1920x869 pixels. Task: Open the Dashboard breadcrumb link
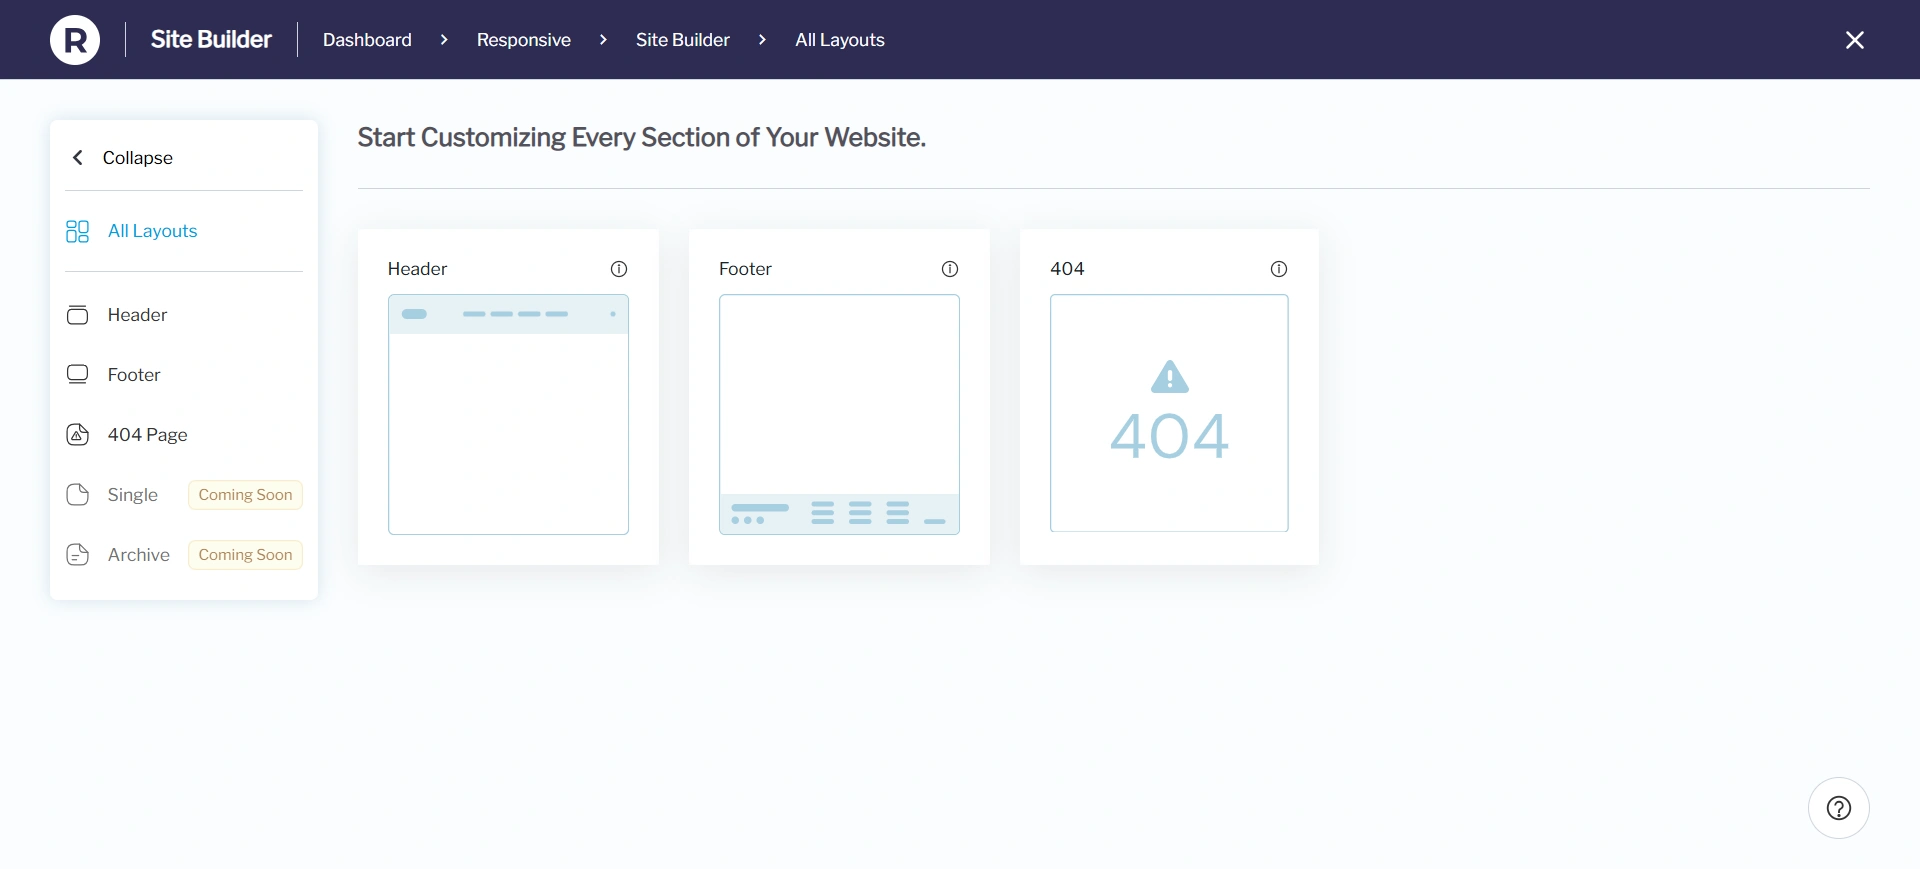367,40
